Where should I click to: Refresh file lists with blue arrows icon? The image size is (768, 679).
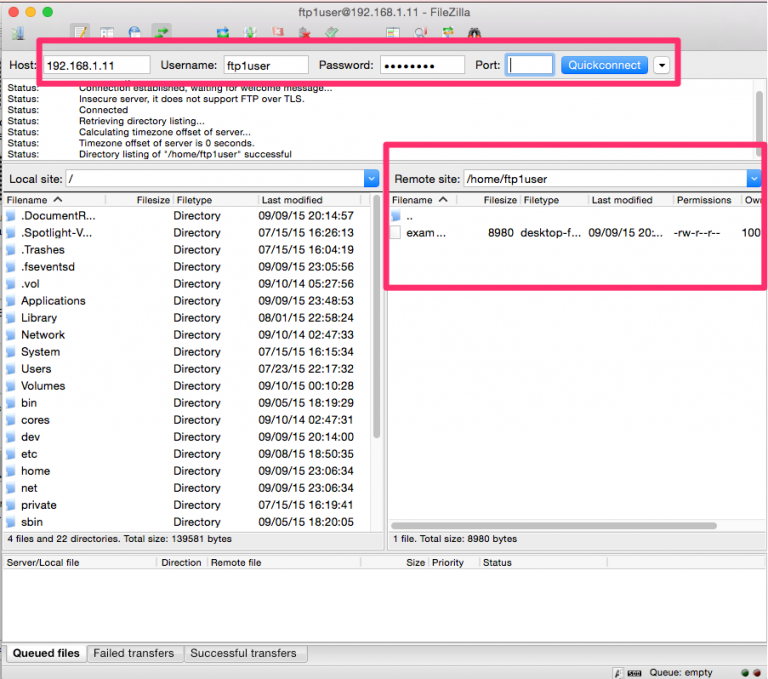pyautogui.click(x=223, y=32)
